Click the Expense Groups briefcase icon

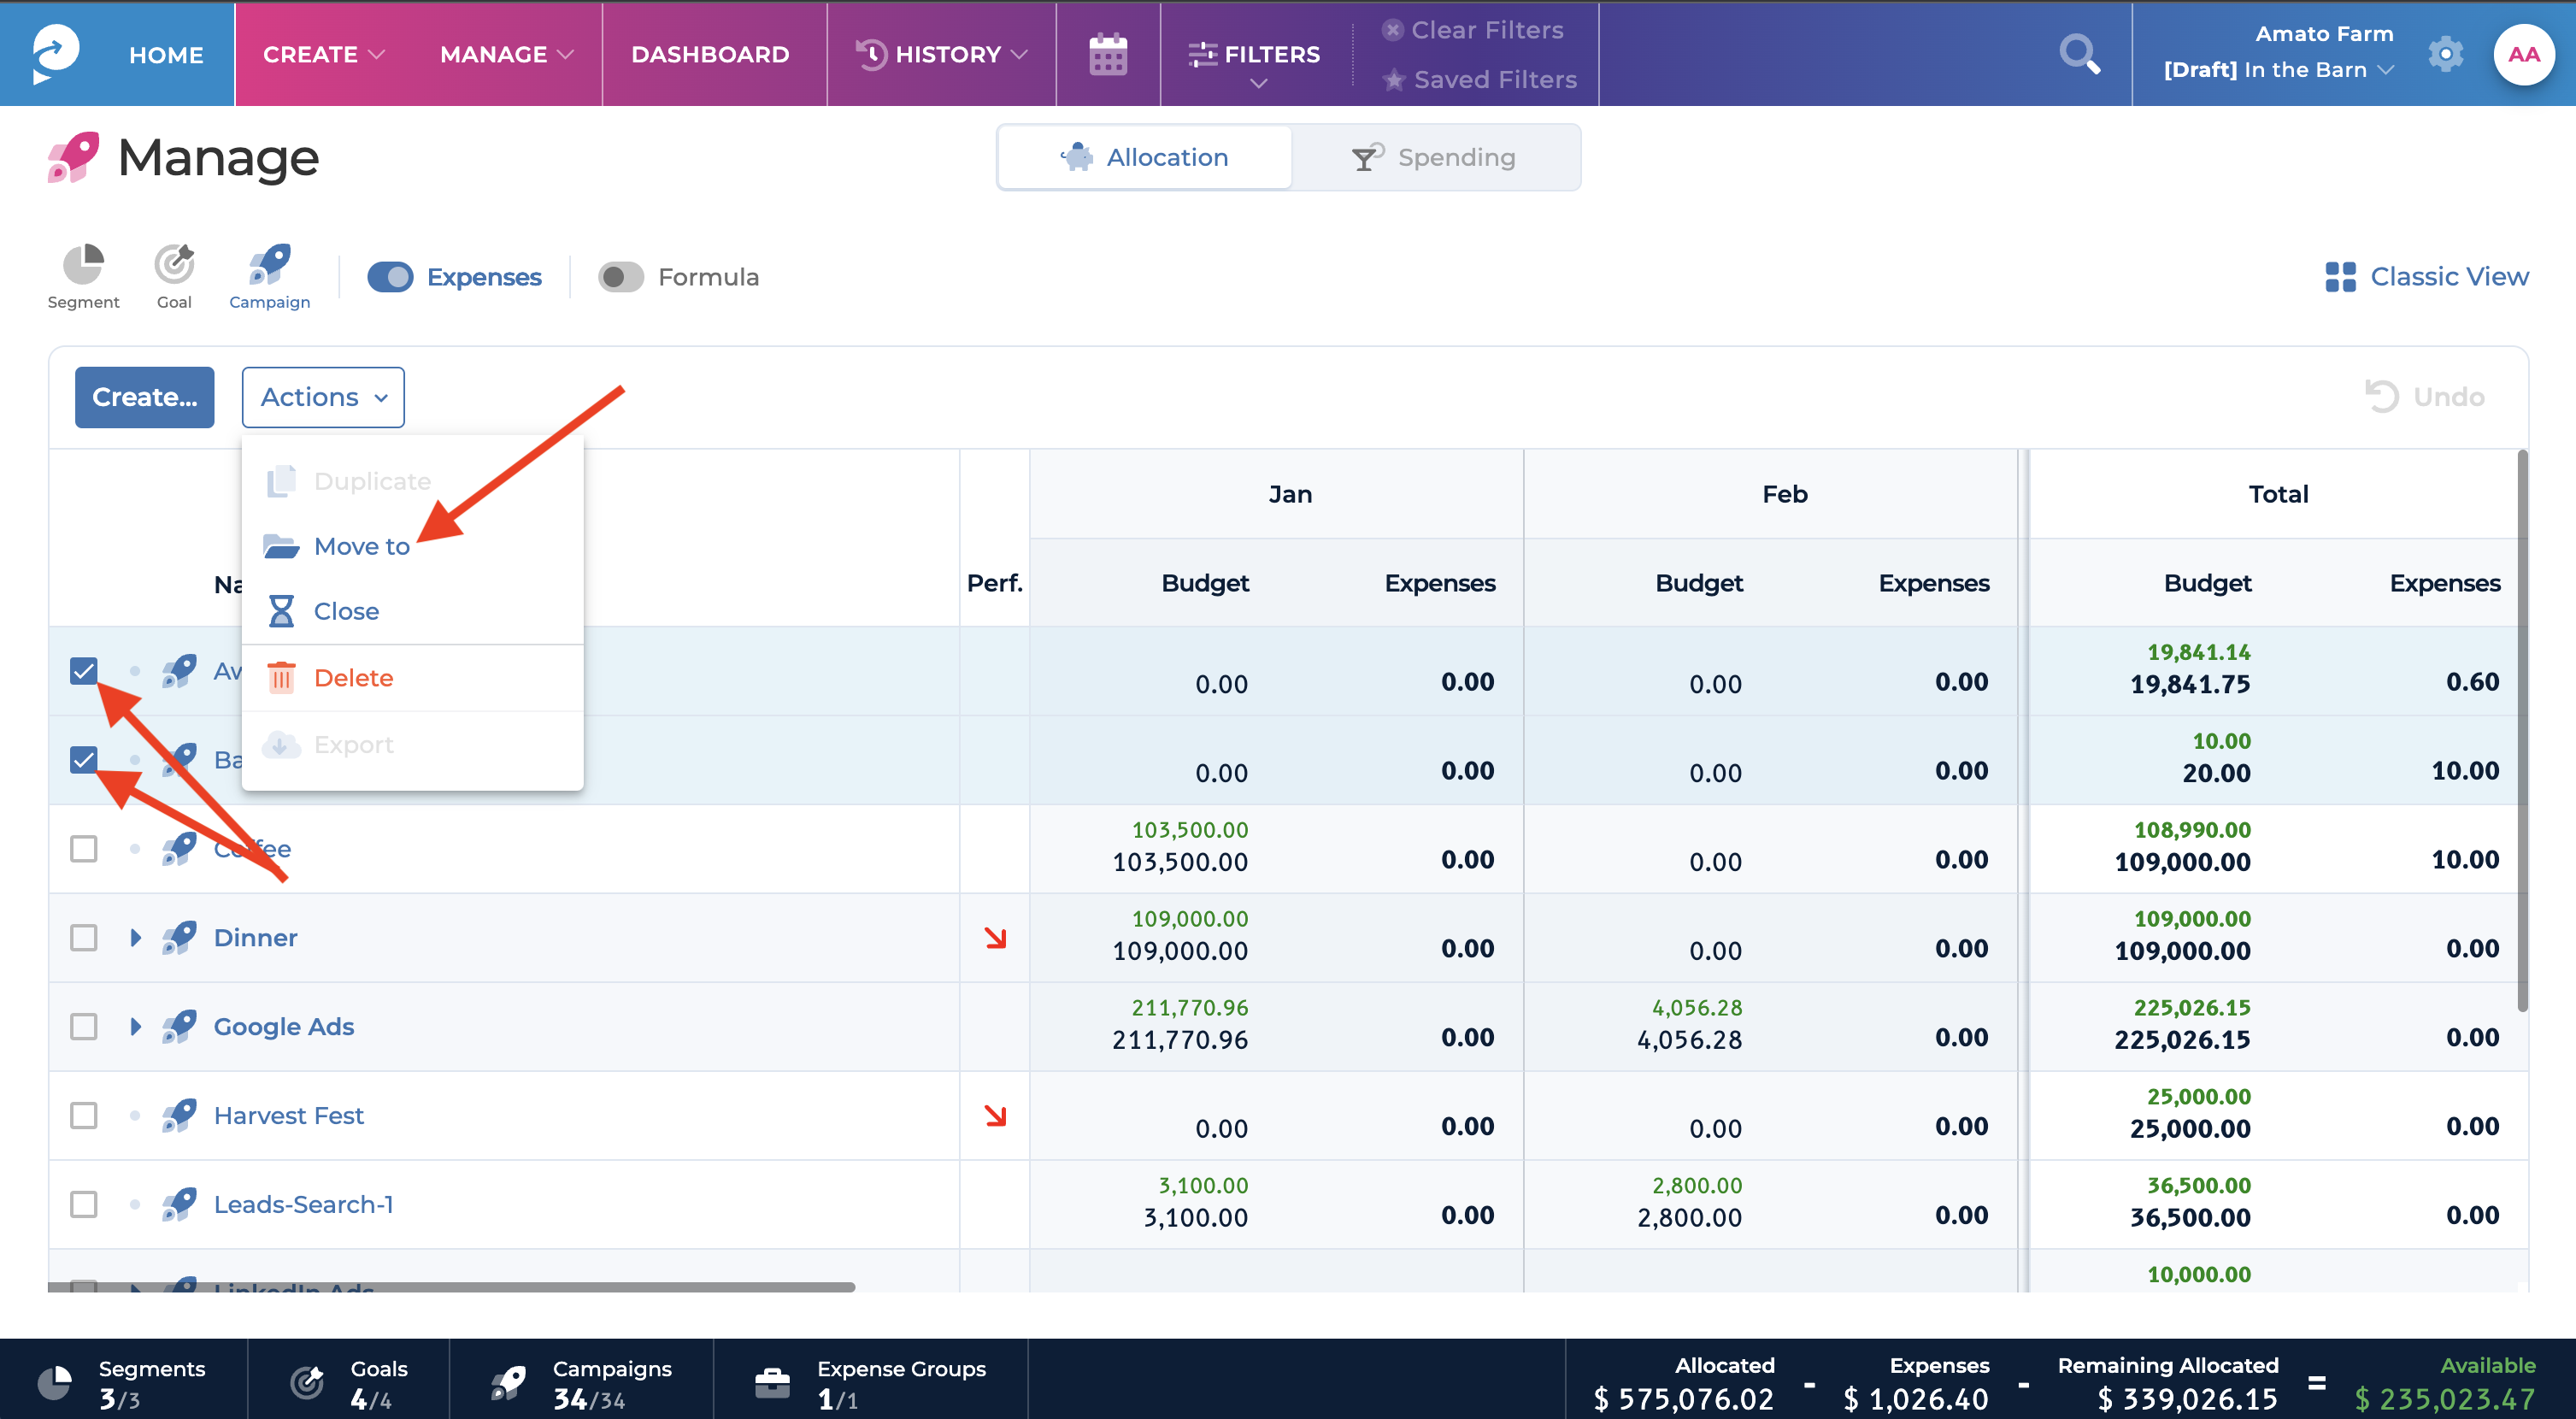point(772,1383)
